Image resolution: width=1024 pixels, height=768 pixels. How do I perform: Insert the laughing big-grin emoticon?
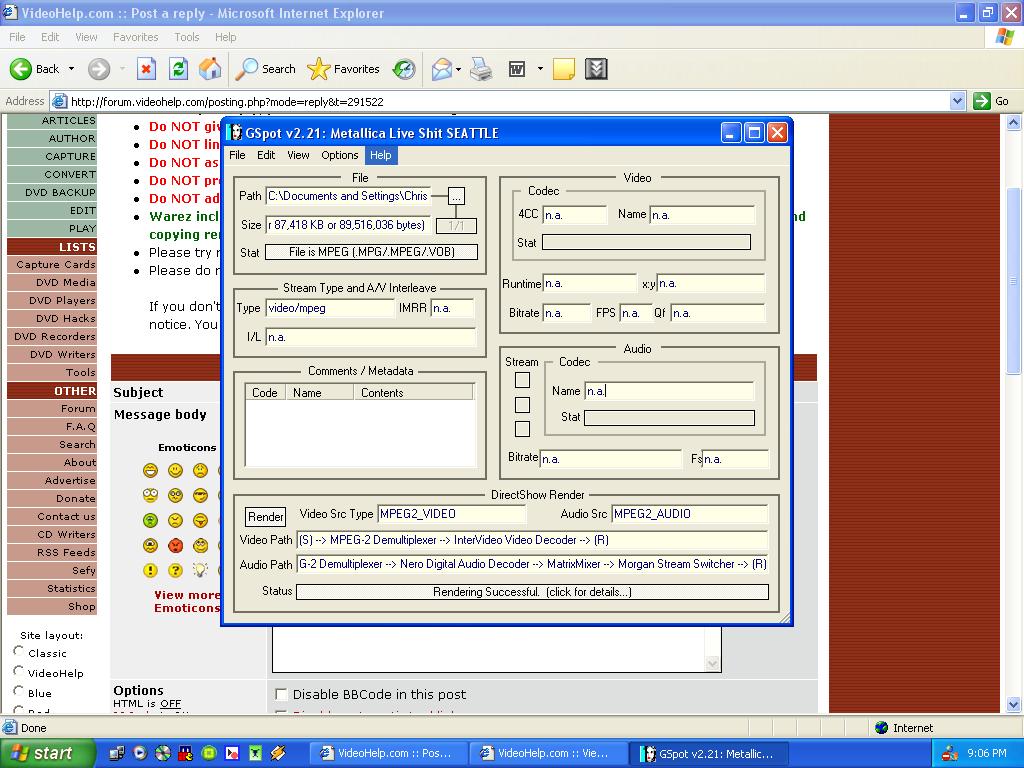(x=150, y=470)
